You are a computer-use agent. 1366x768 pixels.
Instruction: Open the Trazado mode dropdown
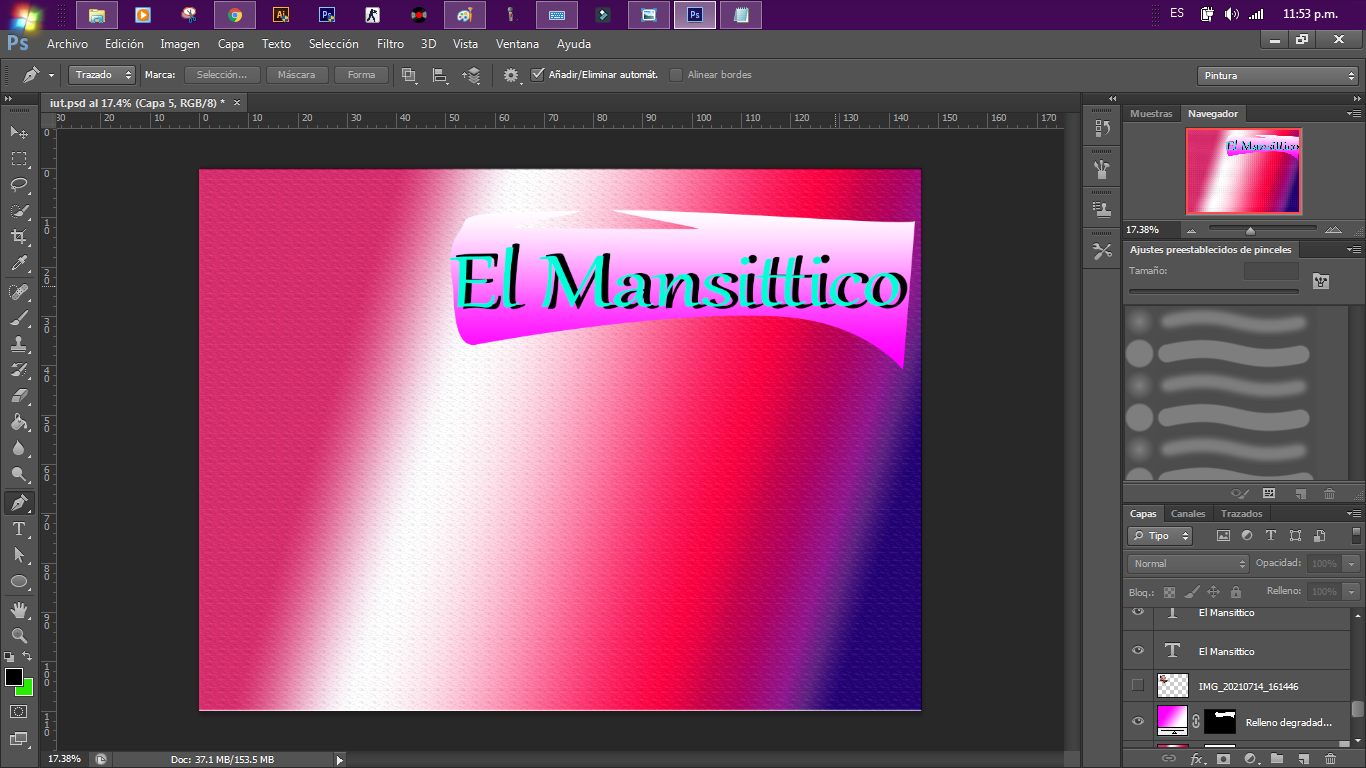pos(102,75)
